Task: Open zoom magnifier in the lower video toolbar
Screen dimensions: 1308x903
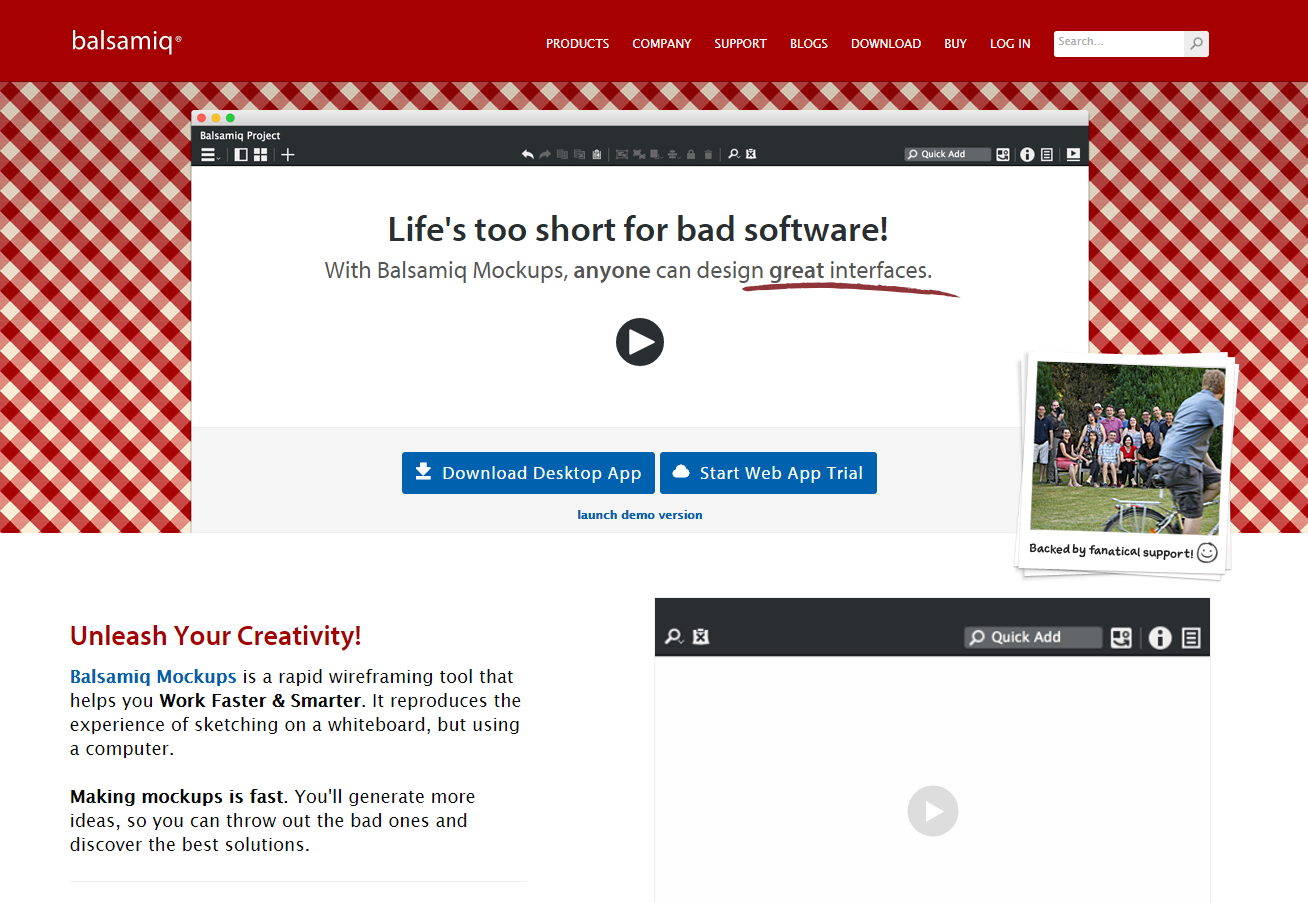Action: (x=675, y=637)
